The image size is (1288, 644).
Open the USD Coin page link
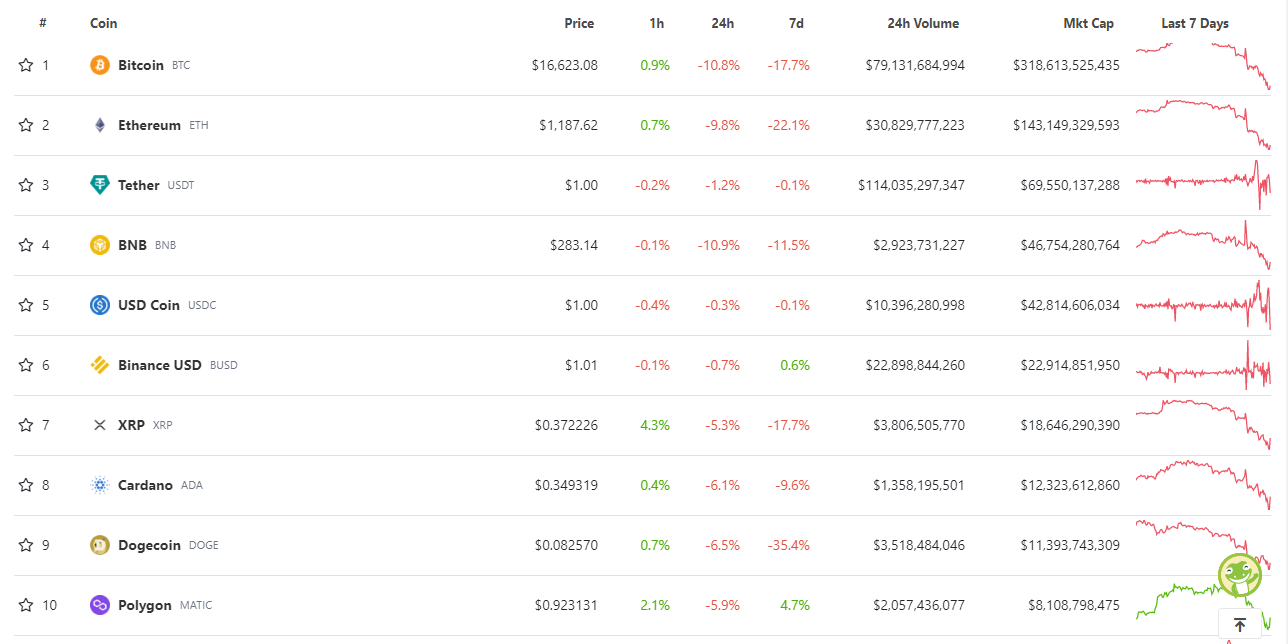point(149,305)
